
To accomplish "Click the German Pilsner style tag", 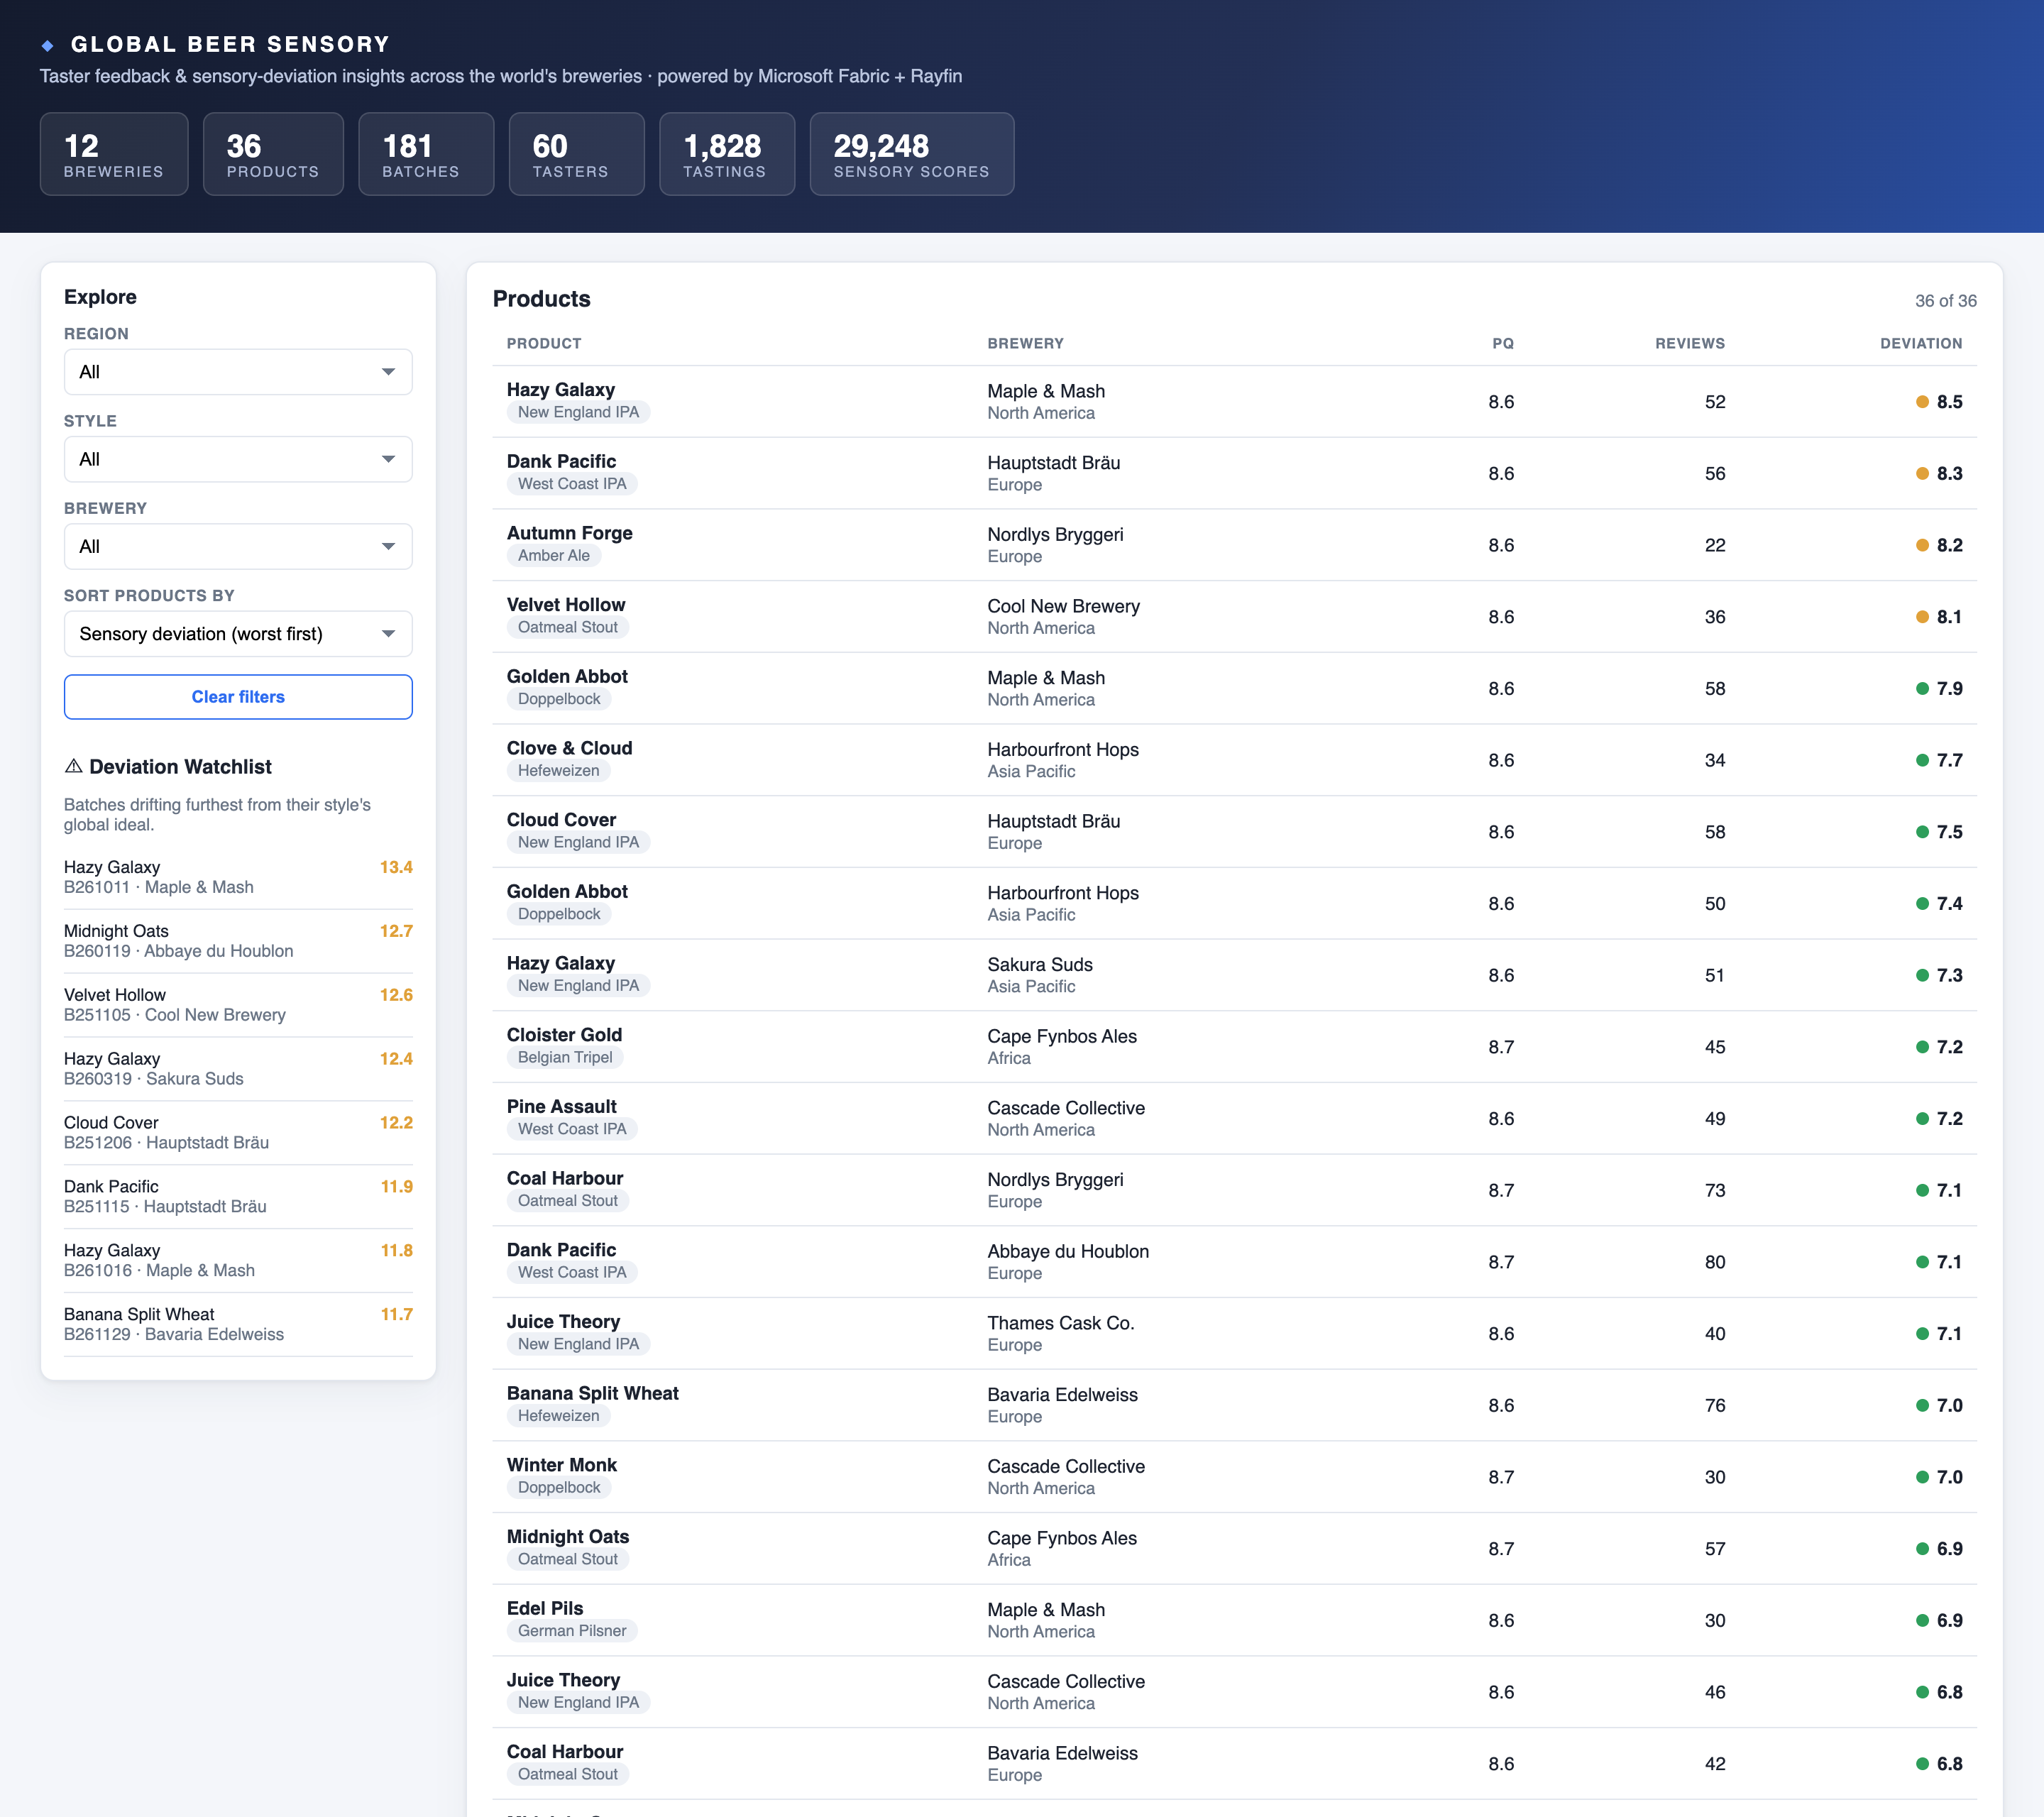I will tap(572, 1631).
